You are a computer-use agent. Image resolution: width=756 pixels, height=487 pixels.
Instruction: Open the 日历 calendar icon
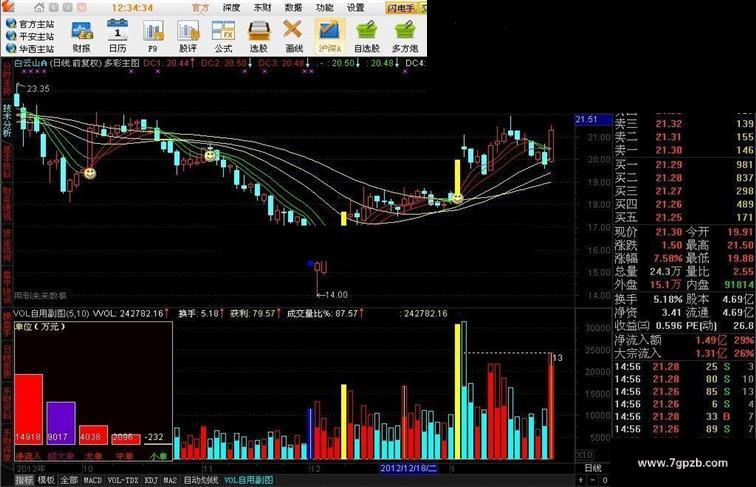pos(117,37)
